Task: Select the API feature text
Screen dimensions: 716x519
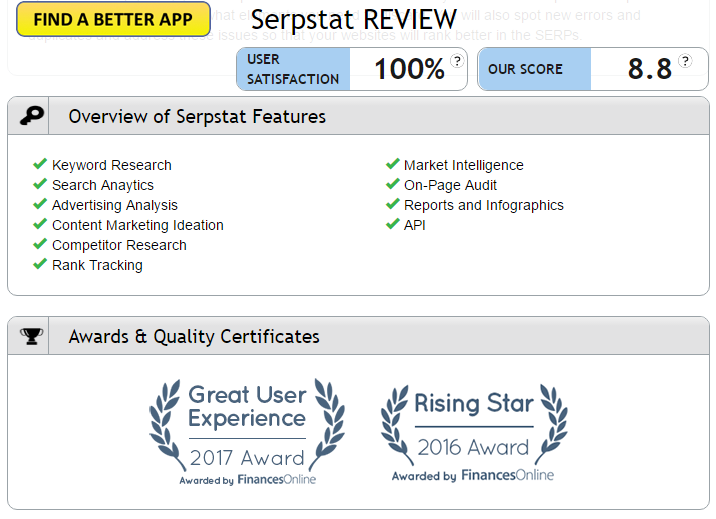Action: pos(415,225)
